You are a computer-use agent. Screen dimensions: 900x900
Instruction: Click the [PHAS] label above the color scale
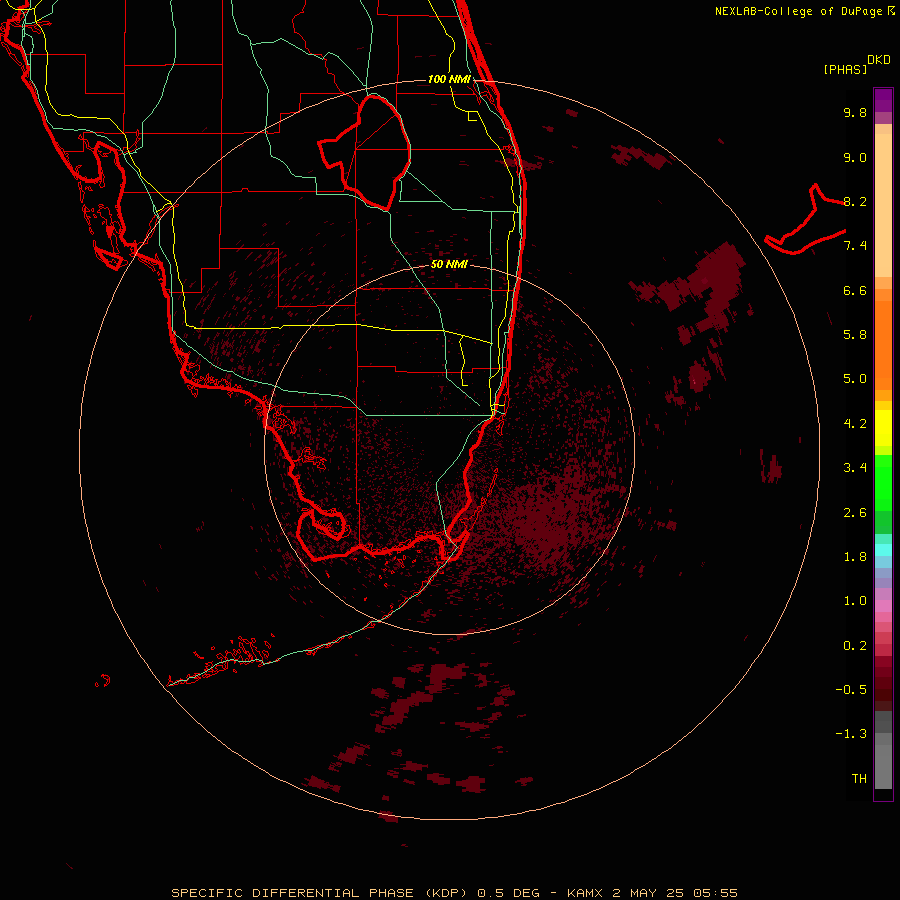point(845,69)
